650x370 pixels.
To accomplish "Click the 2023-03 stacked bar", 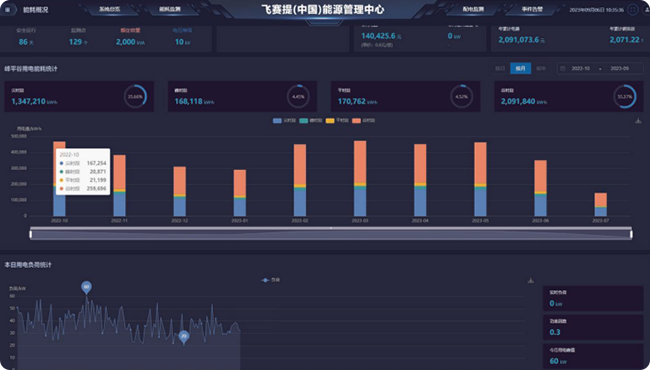I will point(360,178).
